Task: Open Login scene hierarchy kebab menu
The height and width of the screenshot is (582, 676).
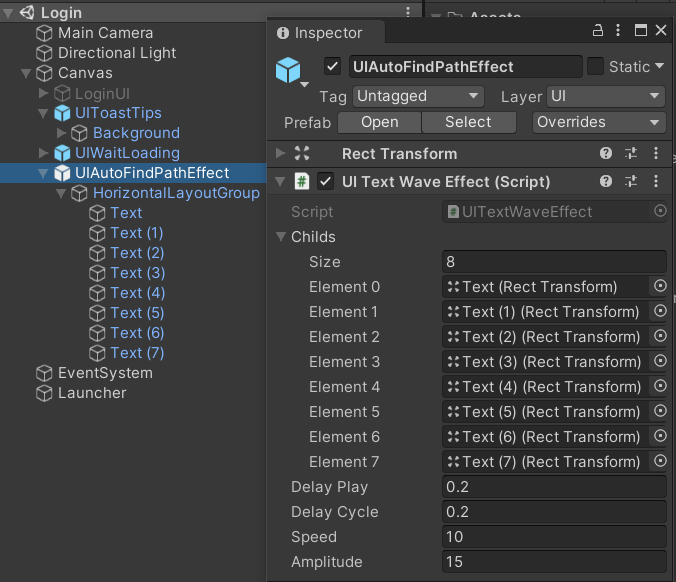Action: click(x=407, y=13)
